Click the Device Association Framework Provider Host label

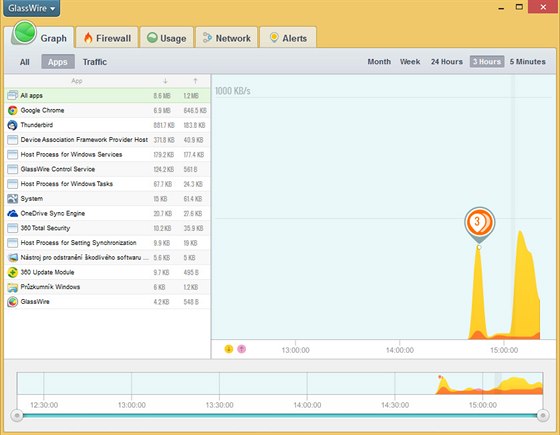point(84,140)
